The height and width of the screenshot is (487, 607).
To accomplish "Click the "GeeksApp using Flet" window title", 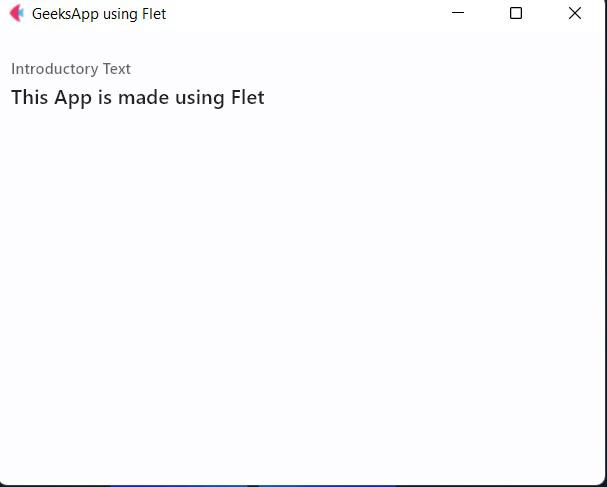I will pos(99,14).
